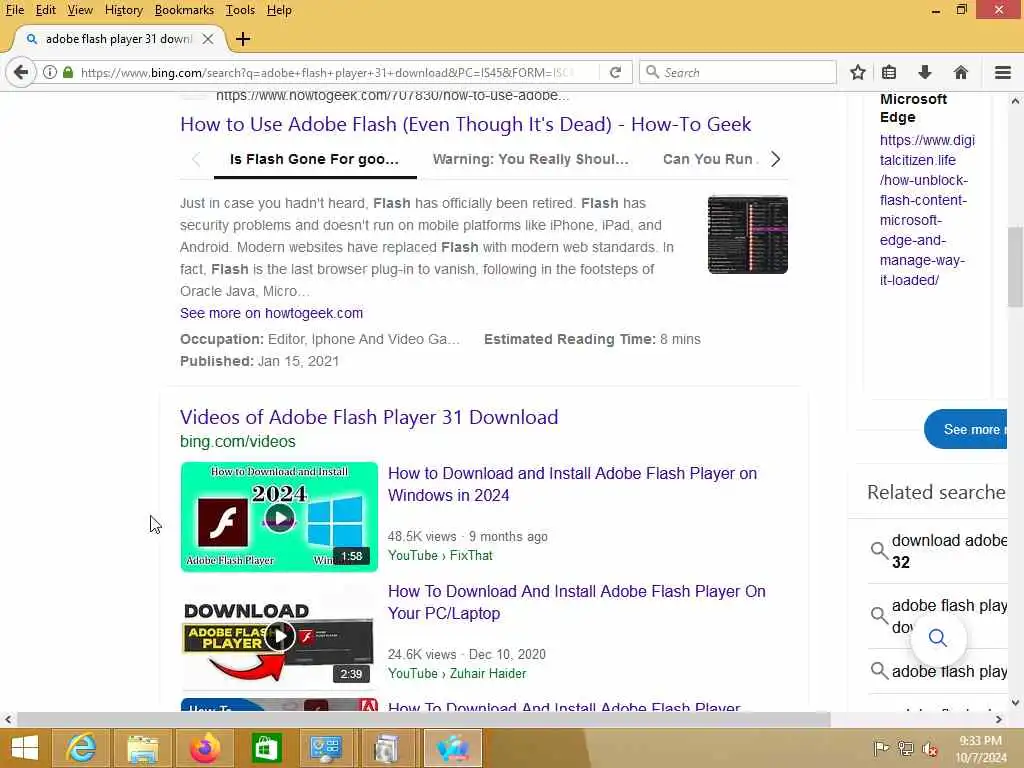Select the 'Warning: You Really Shoul...' tab
Image resolution: width=1024 pixels, height=768 pixels.
tap(530, 159)
